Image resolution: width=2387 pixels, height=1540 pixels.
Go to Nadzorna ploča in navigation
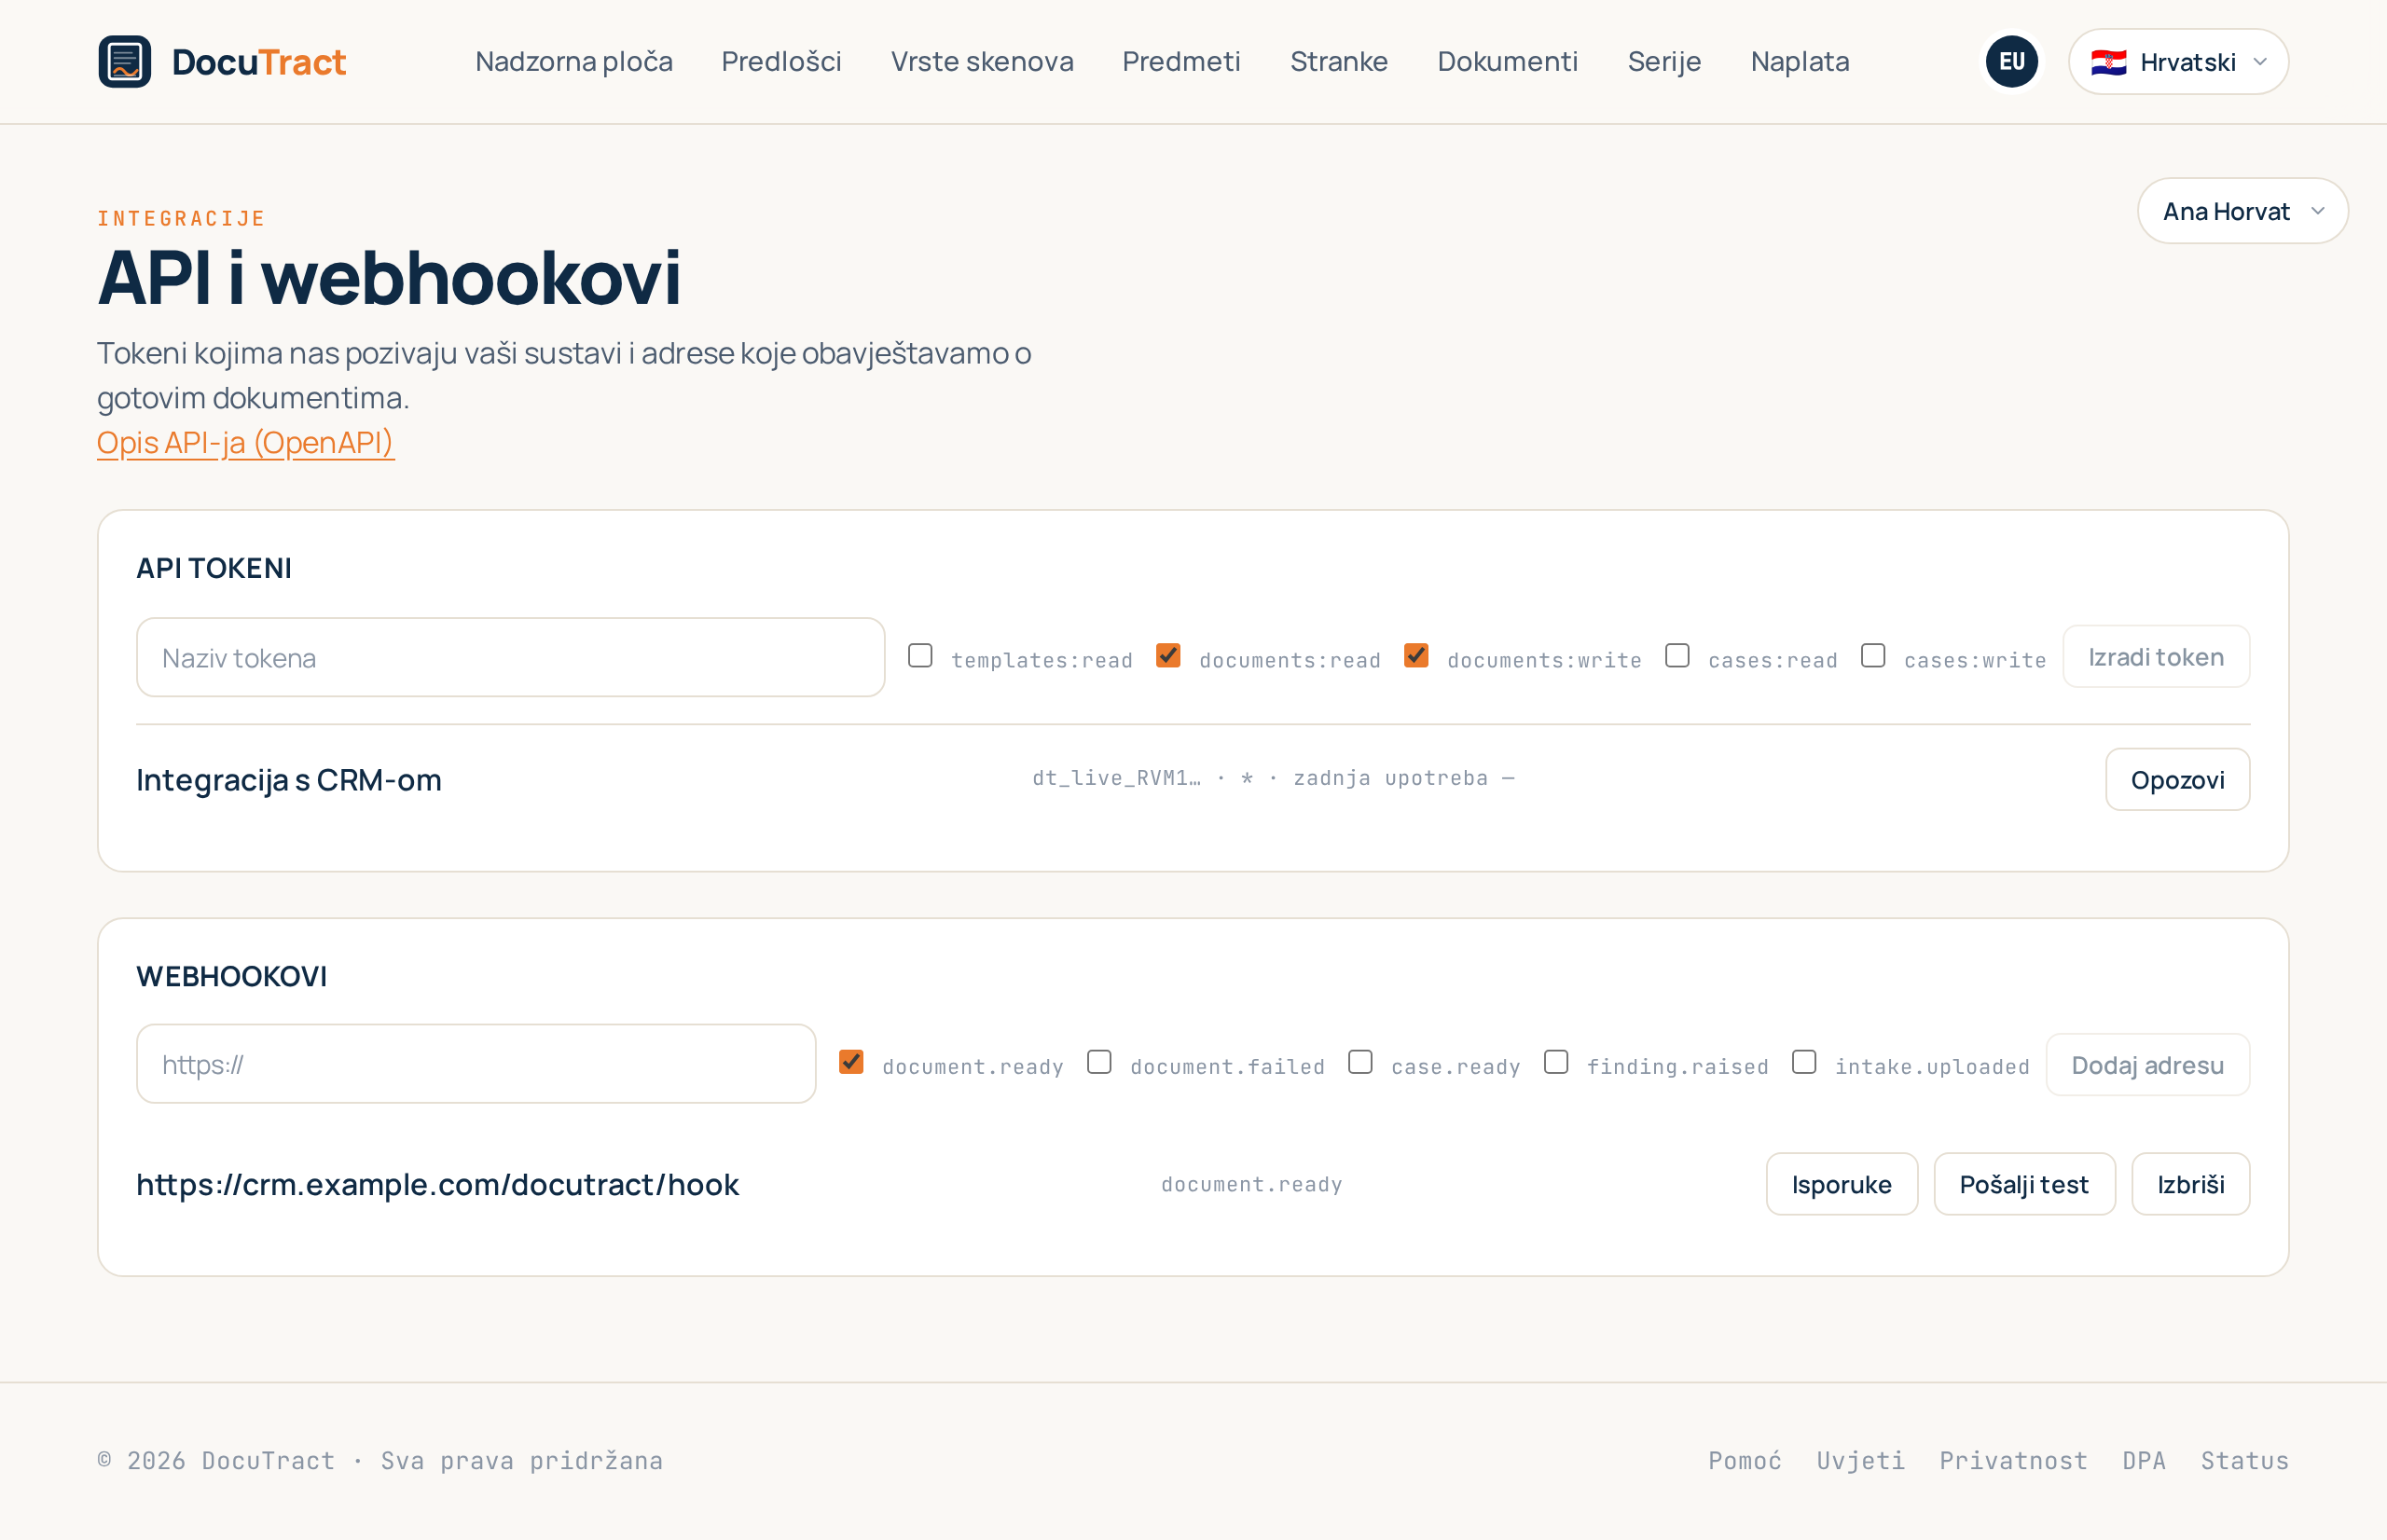point(574,62)
